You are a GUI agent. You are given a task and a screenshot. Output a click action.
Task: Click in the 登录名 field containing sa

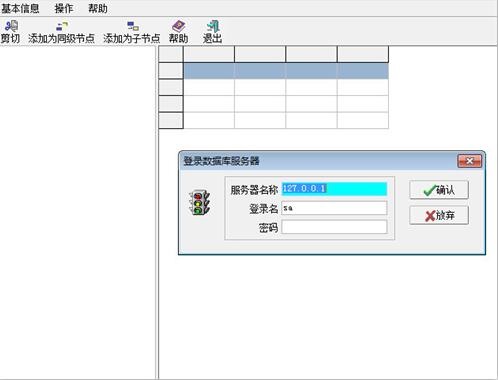coord(334,208)
